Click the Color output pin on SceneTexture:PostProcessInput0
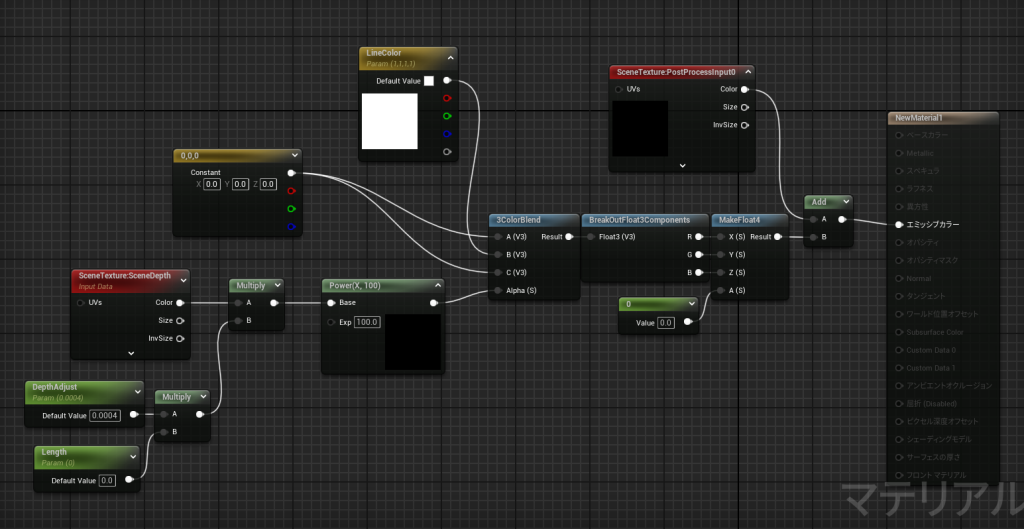Viewport: 1024px width, 529px height. tap(744, 89)
